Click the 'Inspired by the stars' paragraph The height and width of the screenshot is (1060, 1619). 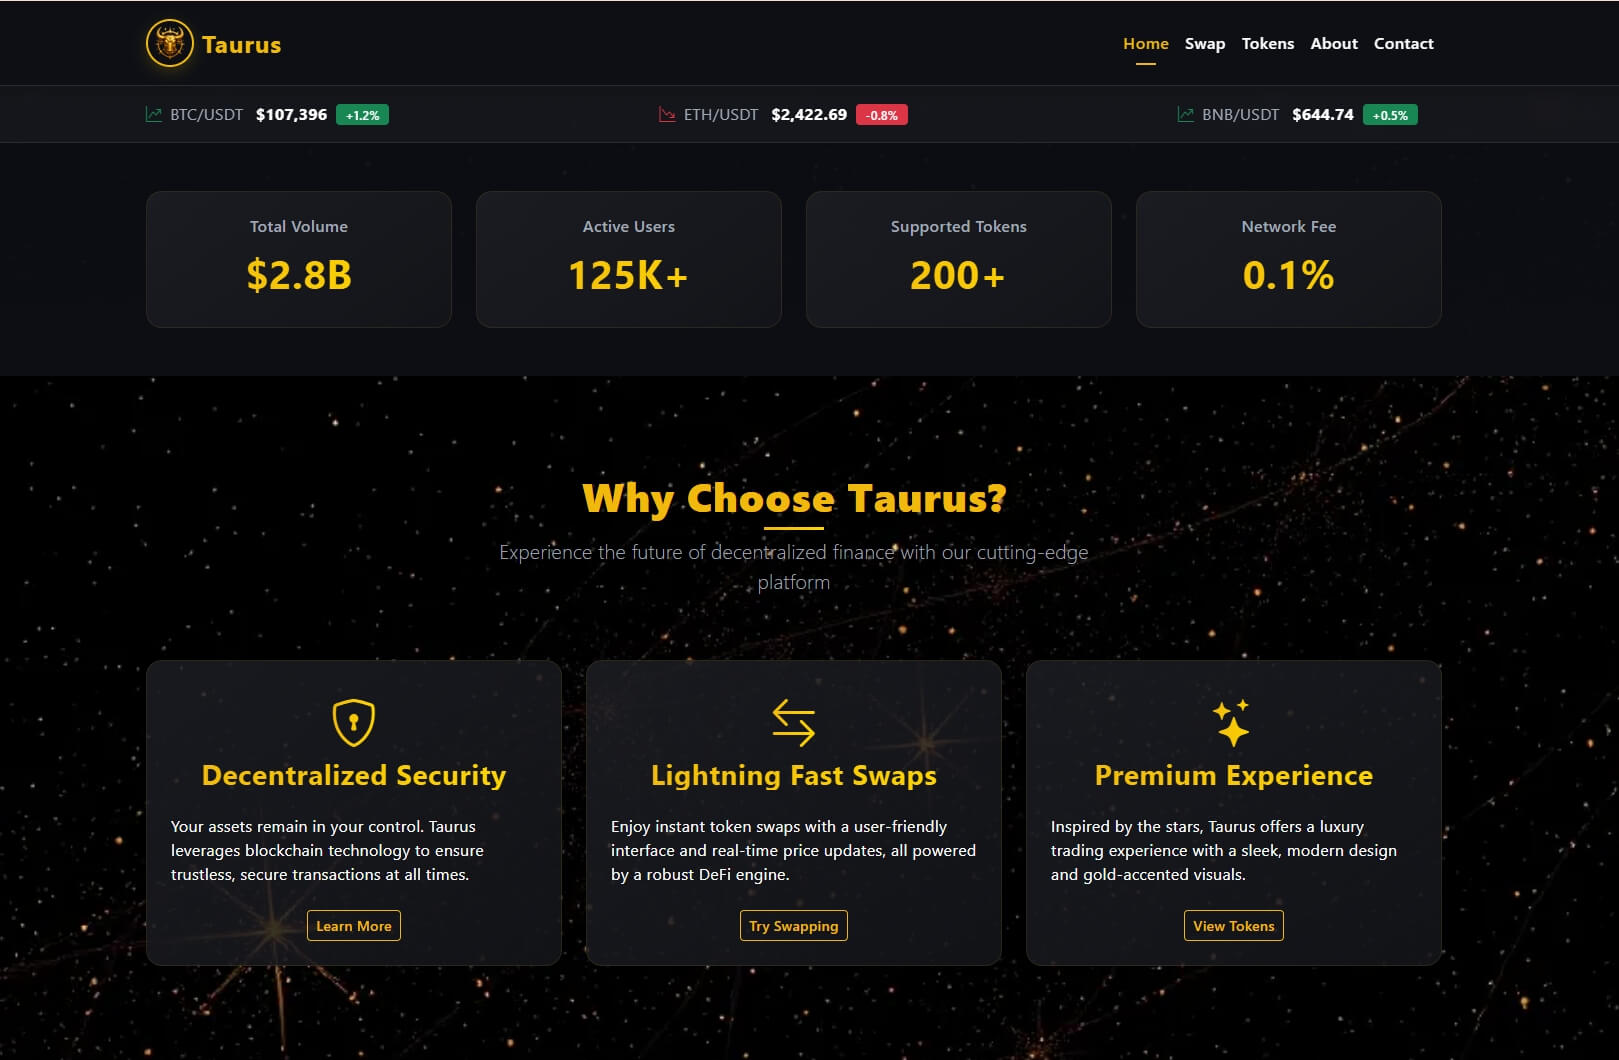tap(1224, 851)
